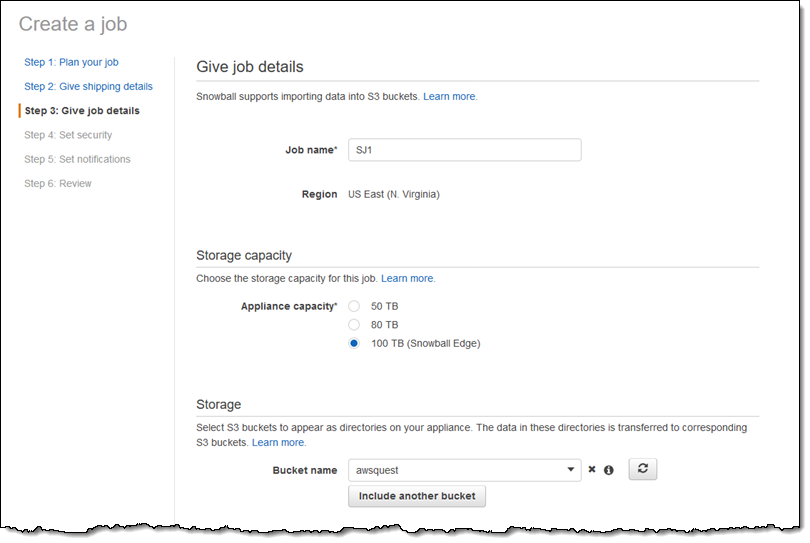The image size is (810, 543).
Task: Open Learn more link for storage capacity
Action: point(407,278)
